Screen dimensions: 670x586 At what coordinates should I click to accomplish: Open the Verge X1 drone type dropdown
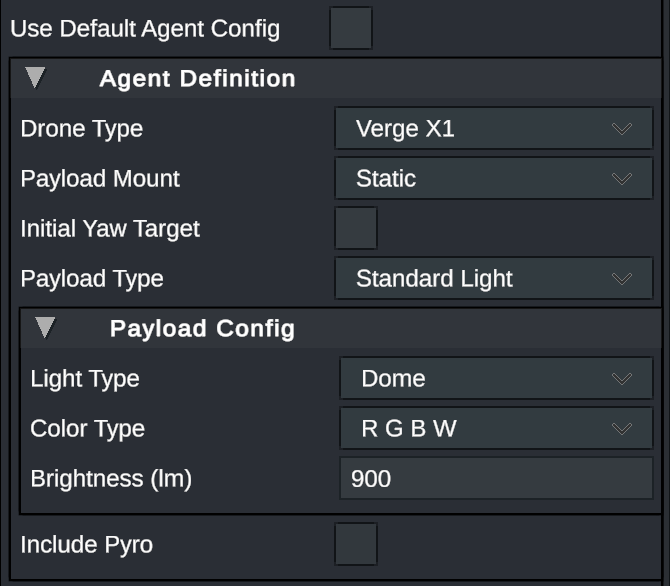click(494, 128)
